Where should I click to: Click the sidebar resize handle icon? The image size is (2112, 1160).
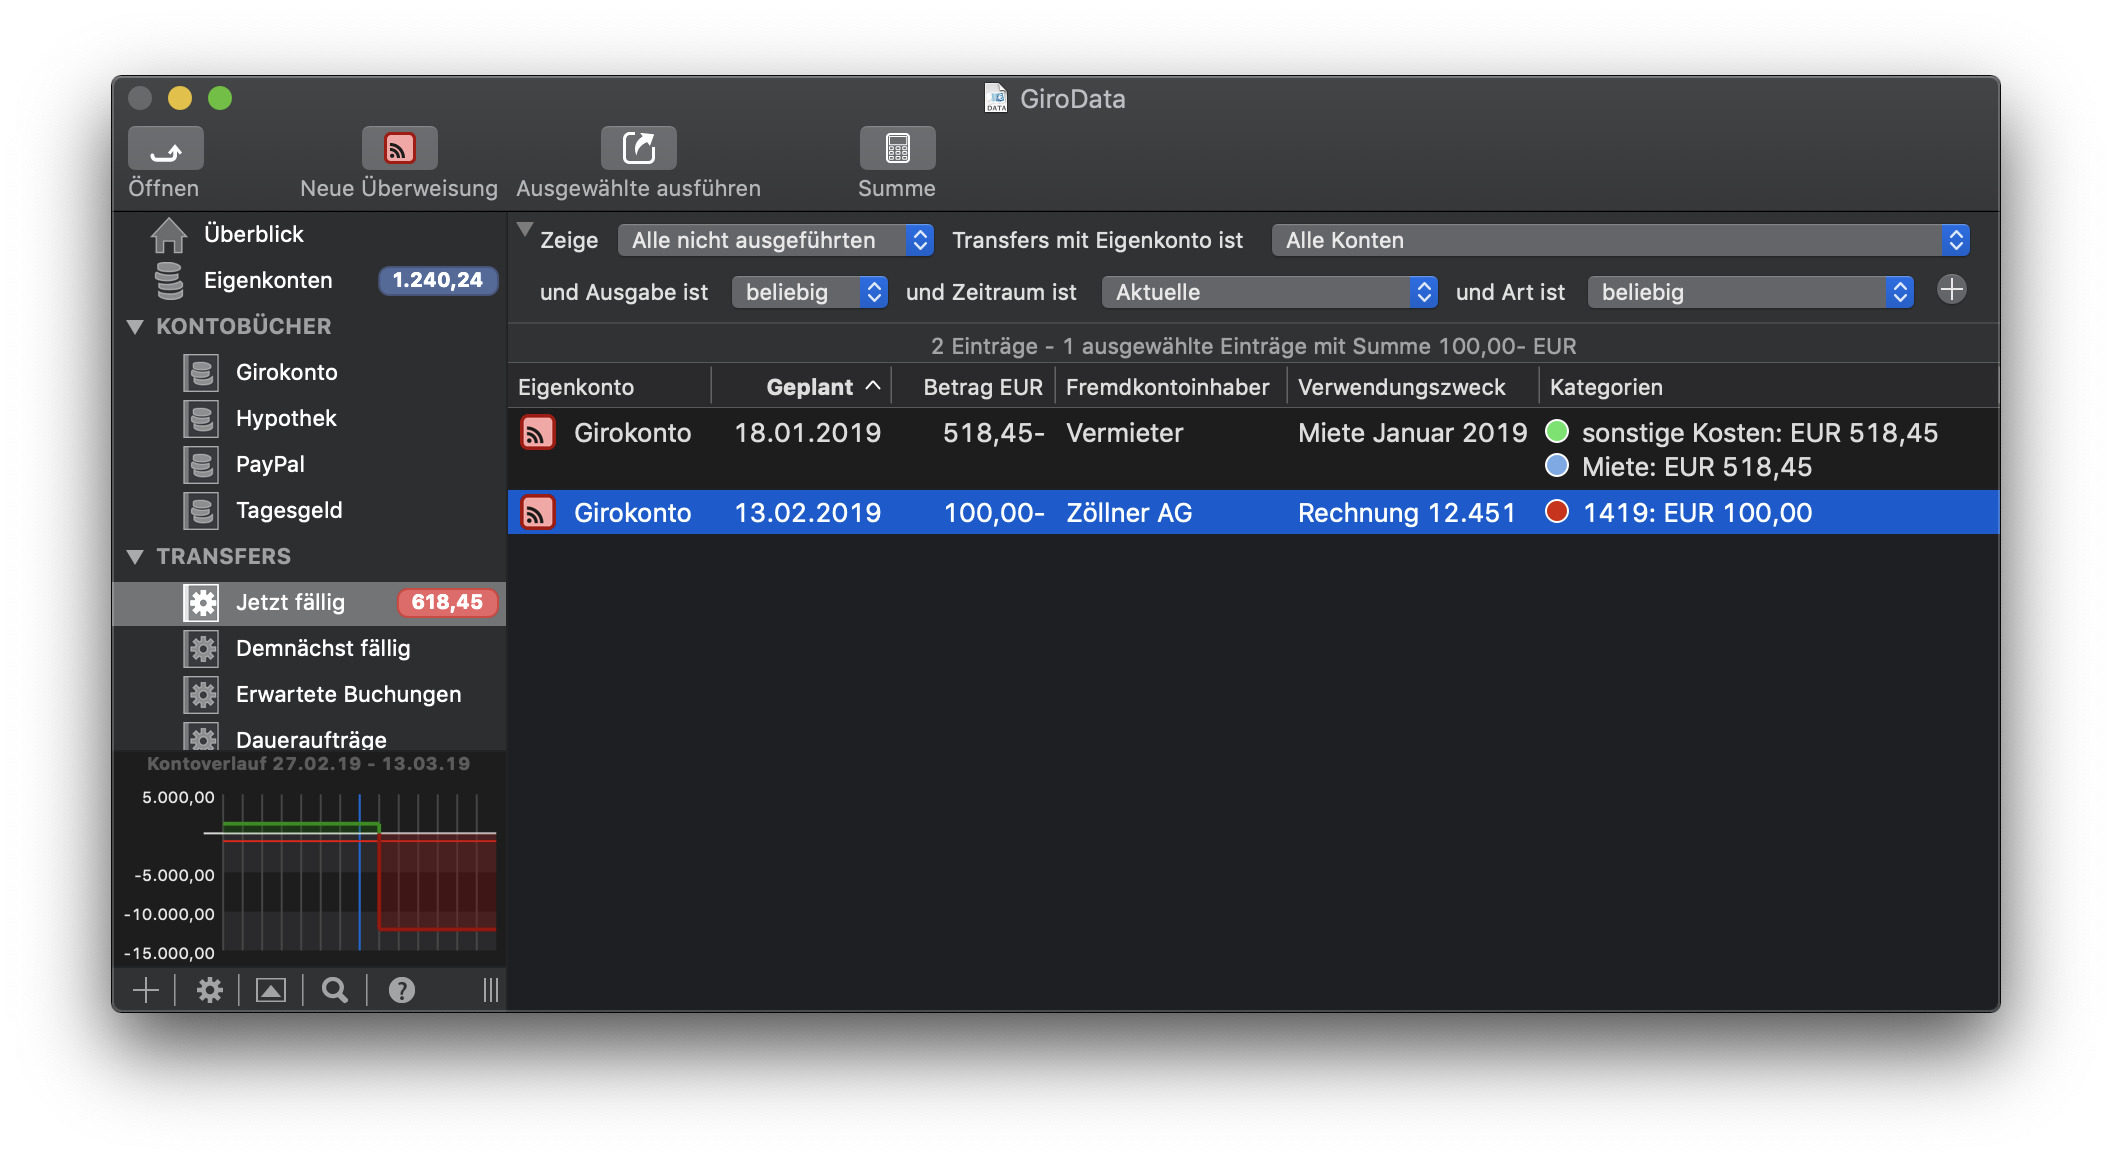tap(490, 990)
